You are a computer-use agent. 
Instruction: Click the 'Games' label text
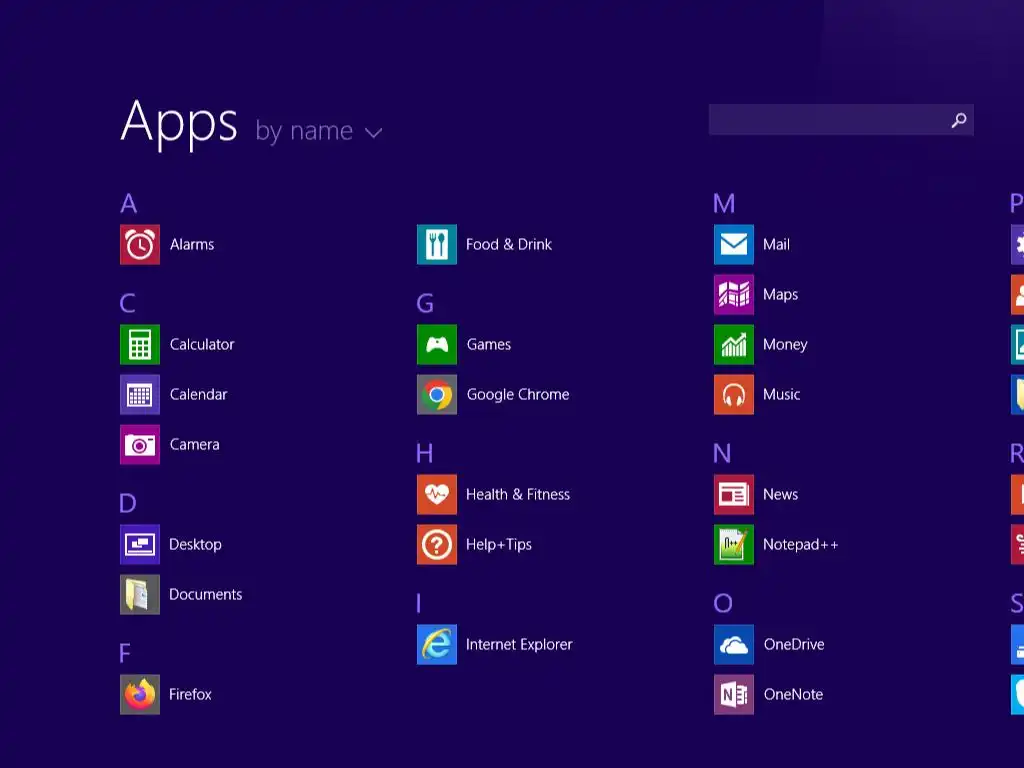[x=488, y=345]
